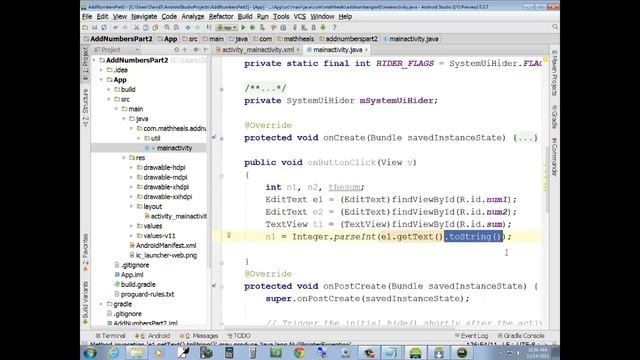This screenshot has width=640, height=360.
Task: Click the search magnifier at top right
Action: point(555,27)
